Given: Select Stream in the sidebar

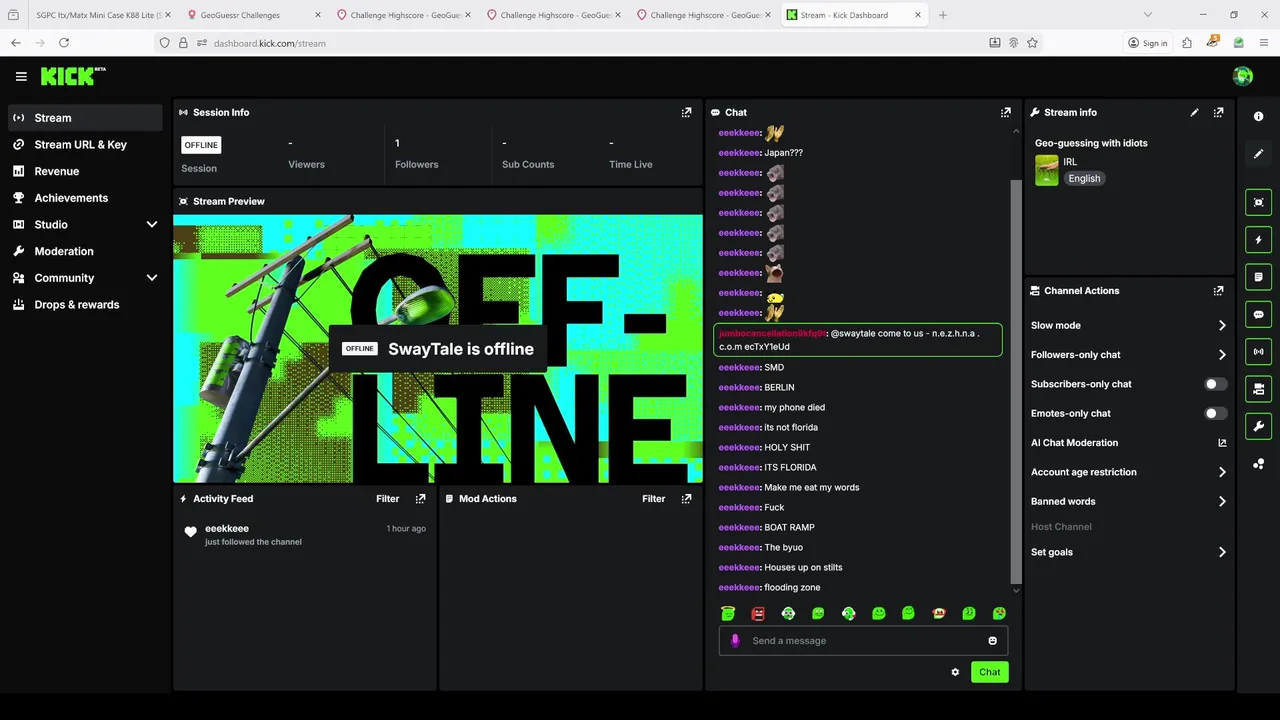Looking at the screenshot, I should (85, 118).
